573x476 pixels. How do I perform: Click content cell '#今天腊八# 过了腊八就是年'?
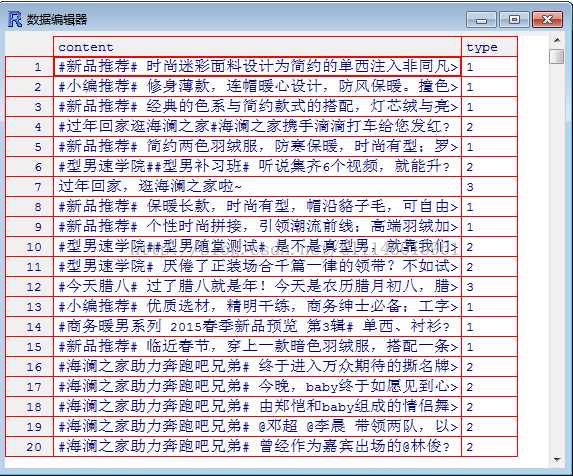point(257,287)
